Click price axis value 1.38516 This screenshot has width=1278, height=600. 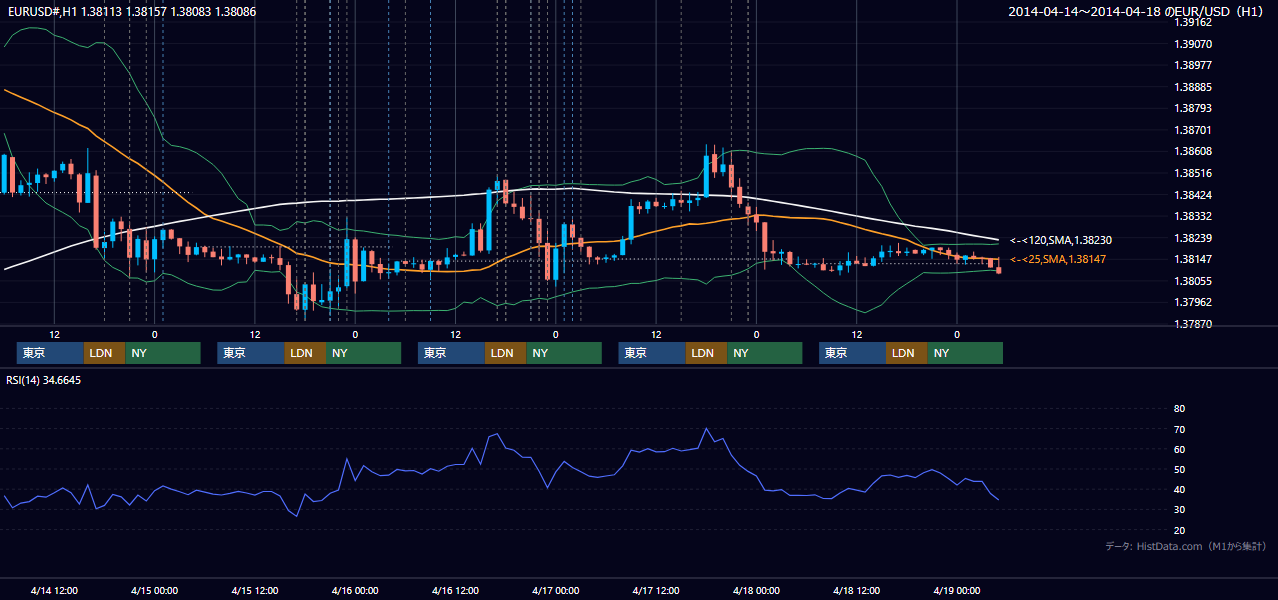[1193, 173]
